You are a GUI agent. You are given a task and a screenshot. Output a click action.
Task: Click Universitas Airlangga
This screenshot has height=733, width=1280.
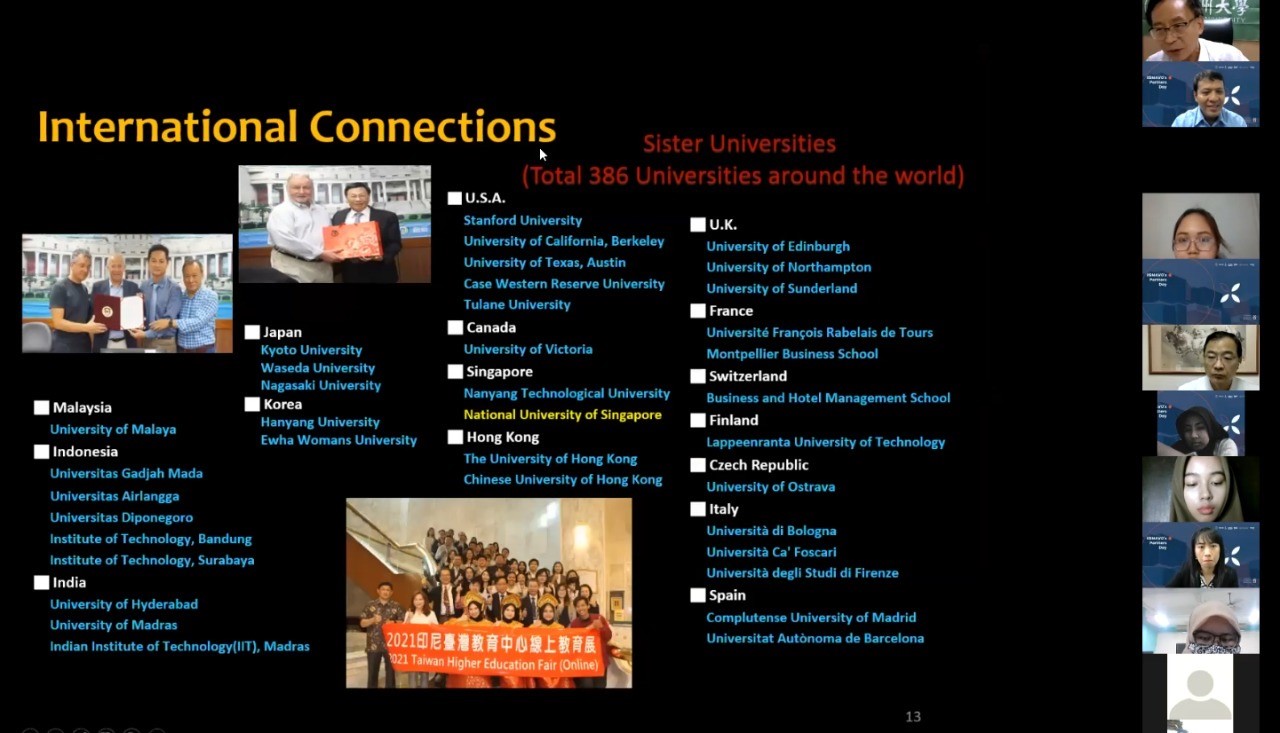pyautogui.click(x=115, y=496)
